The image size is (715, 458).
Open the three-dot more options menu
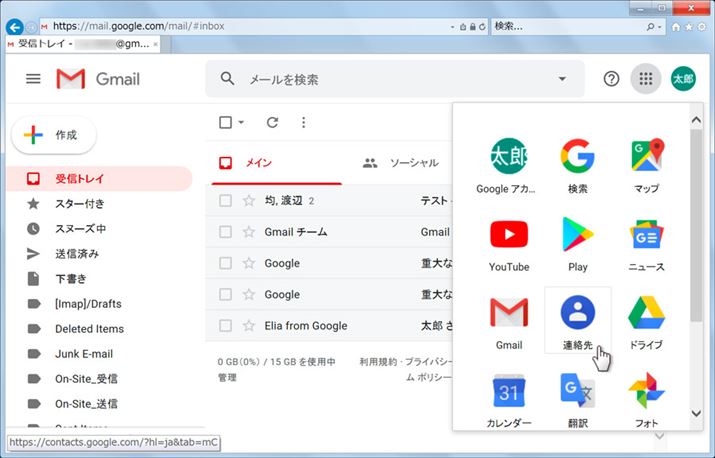[304, 123]
